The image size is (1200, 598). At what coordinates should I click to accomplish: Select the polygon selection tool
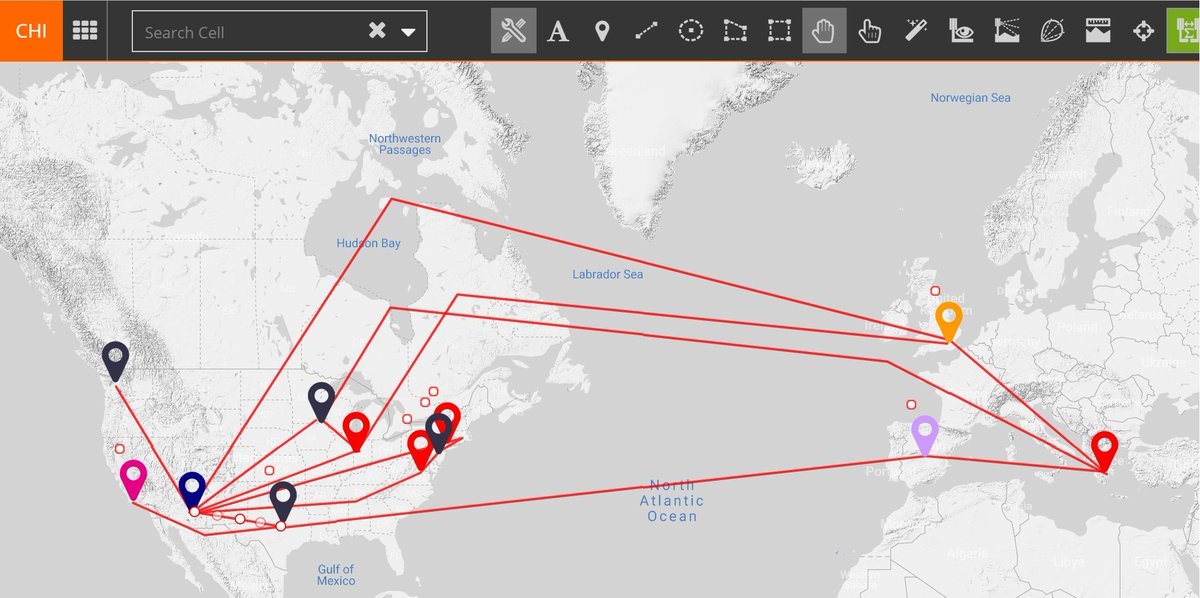pyautogui.click(x=735, y=31)
